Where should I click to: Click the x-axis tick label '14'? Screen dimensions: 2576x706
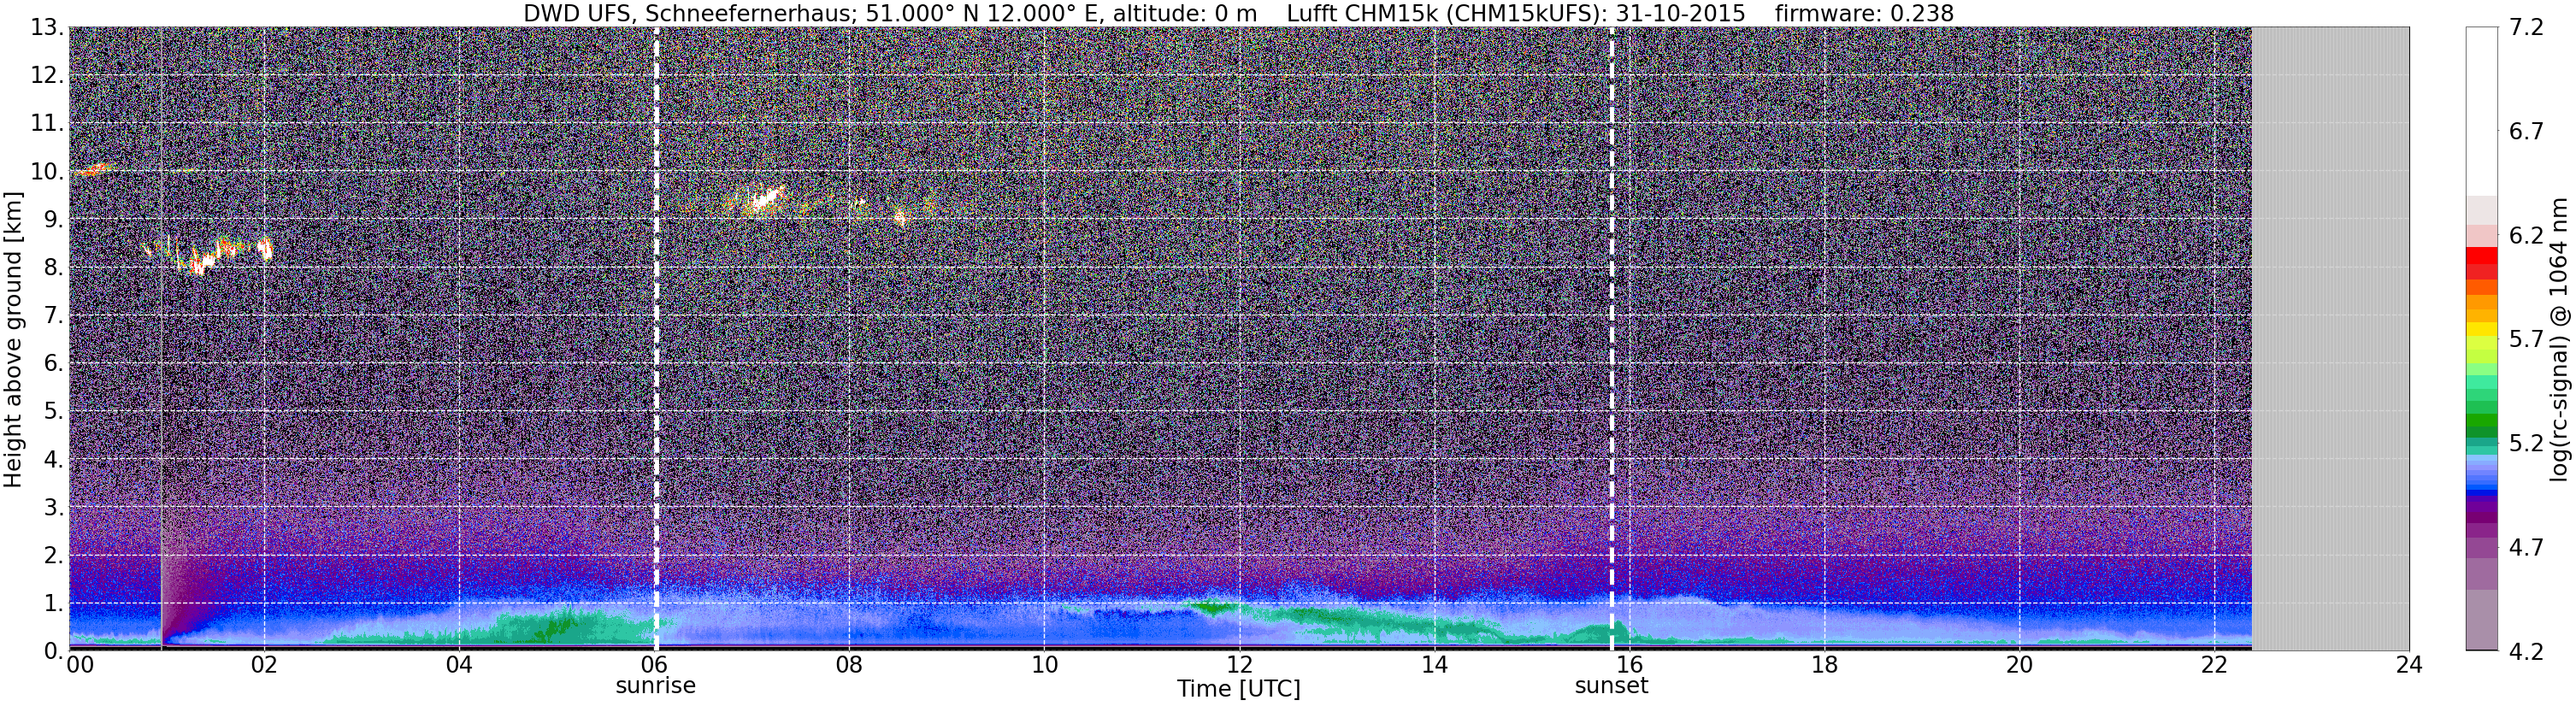click(x=1433, y=665)
